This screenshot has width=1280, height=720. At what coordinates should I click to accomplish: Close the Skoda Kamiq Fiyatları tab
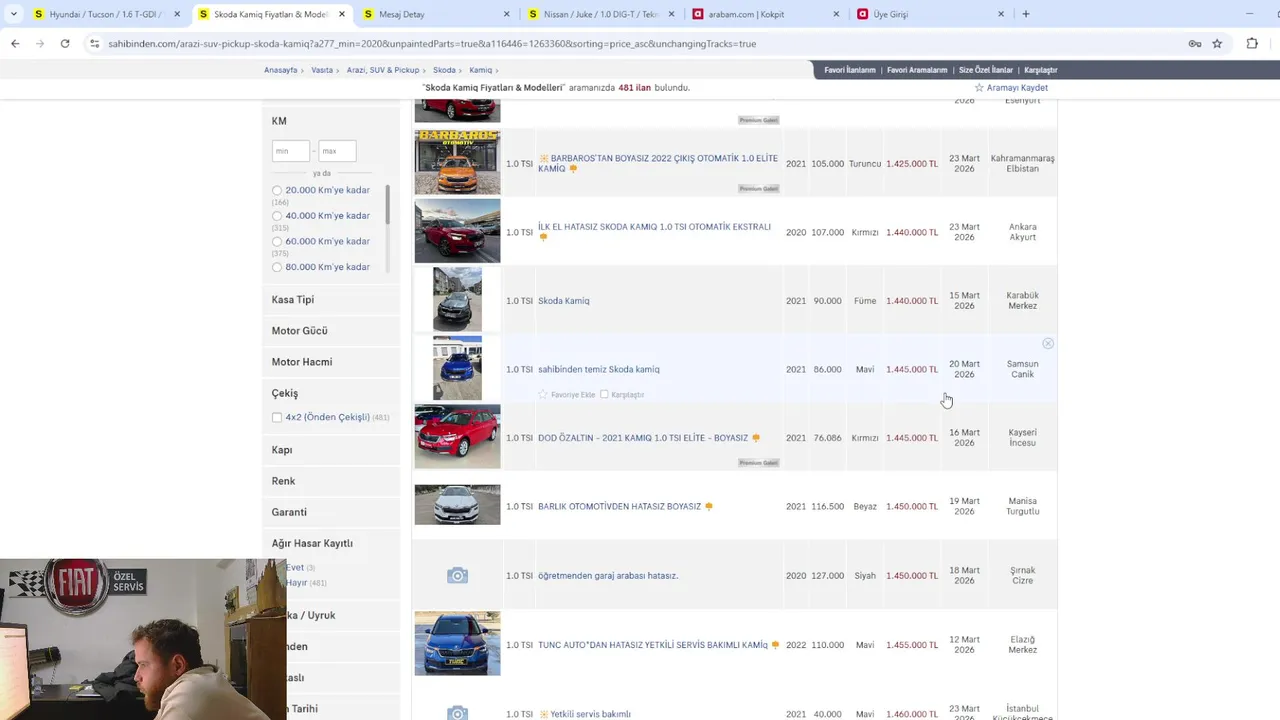coord(341,14)
